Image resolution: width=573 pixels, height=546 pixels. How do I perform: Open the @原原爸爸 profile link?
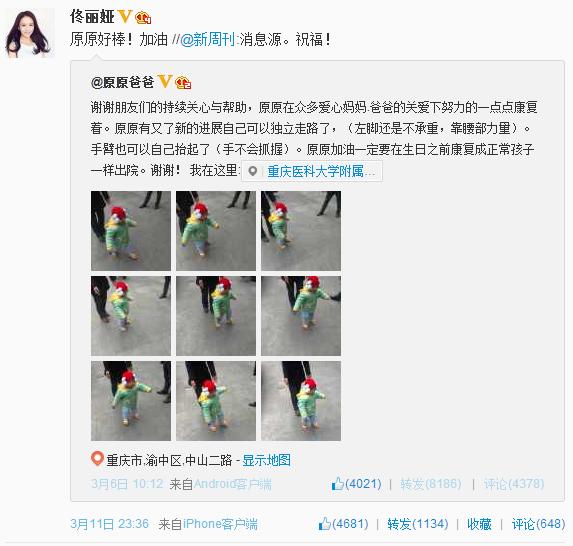tap(122, 82)
